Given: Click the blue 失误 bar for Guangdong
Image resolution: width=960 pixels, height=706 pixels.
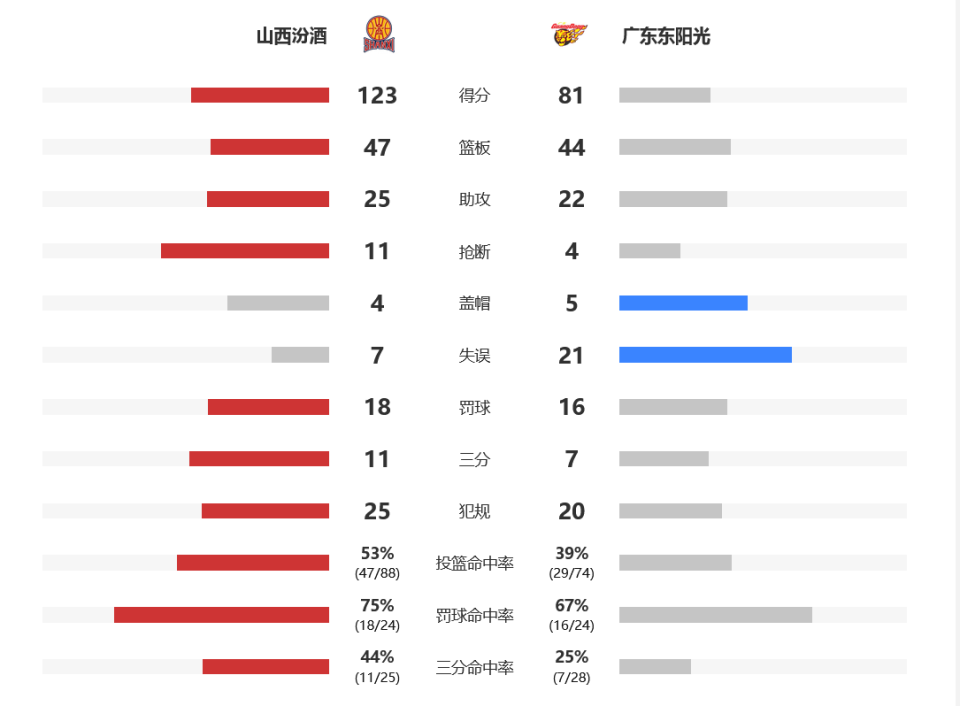Looking at the screenshot, I should pos(705,355).
